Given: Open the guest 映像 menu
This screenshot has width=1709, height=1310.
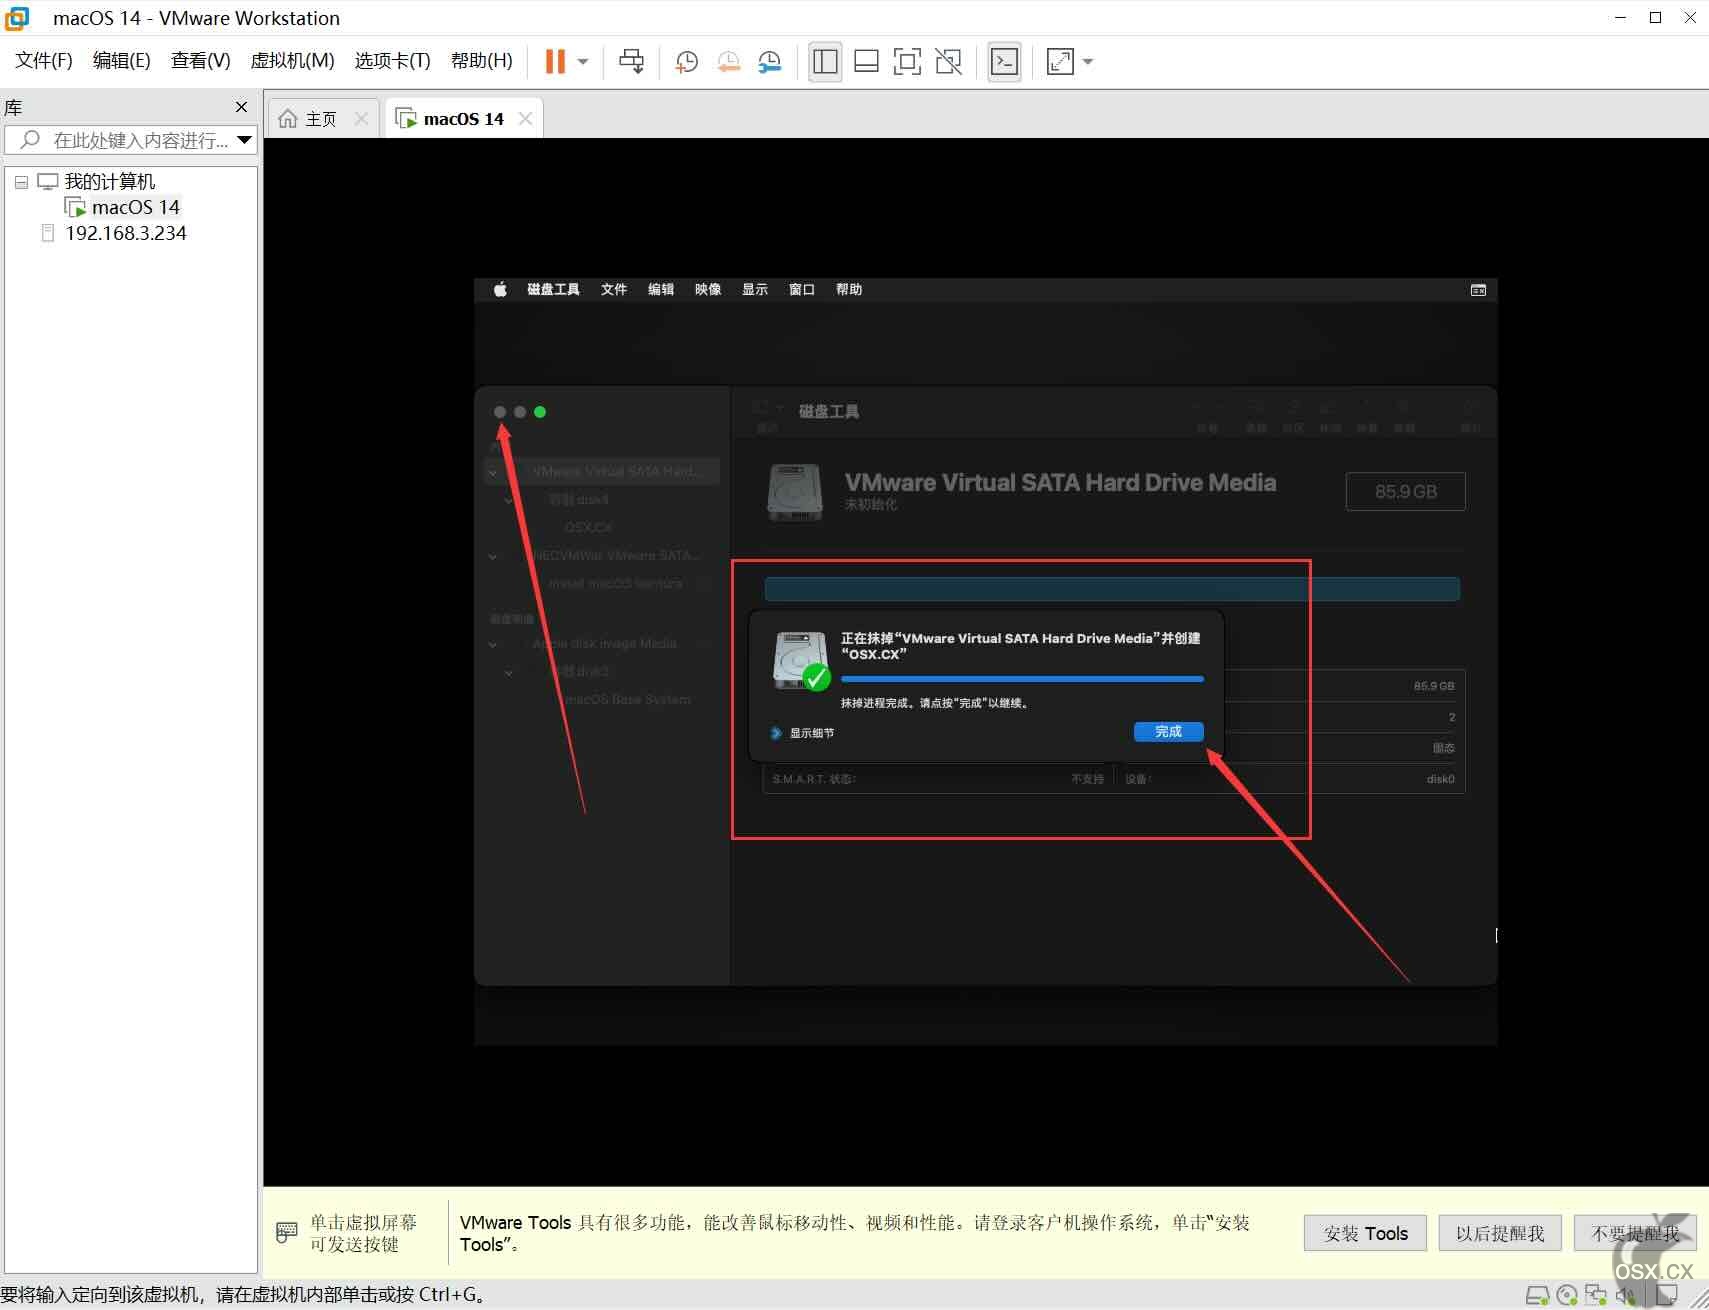Looking at the screenshot, I should [708, 289].
